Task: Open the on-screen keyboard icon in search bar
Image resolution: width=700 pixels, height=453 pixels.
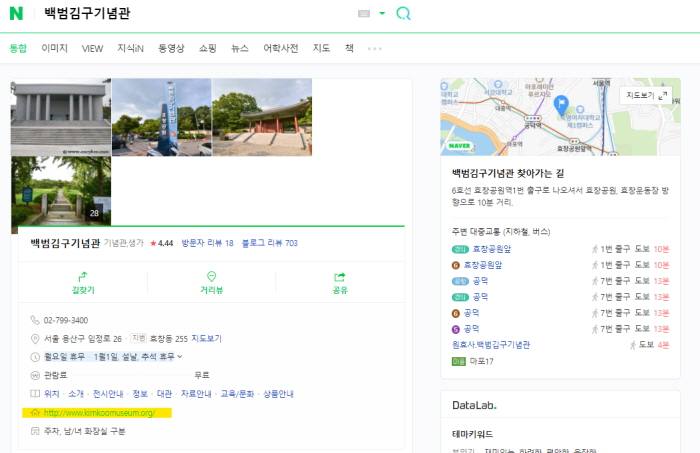Action: click(364, 14)
